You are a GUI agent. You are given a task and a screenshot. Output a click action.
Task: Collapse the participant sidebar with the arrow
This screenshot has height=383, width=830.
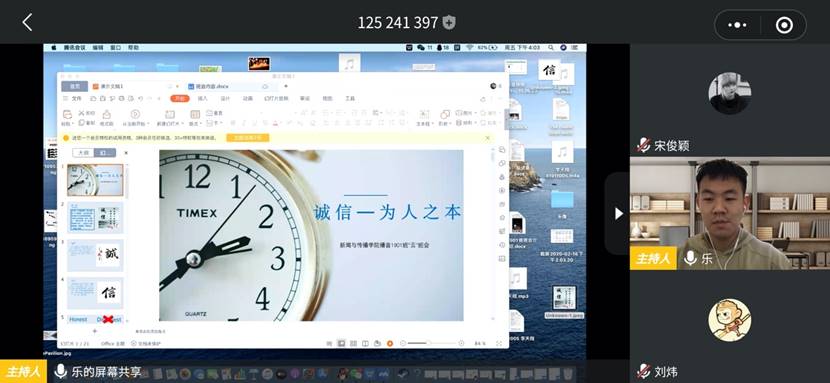click(618, 213)
